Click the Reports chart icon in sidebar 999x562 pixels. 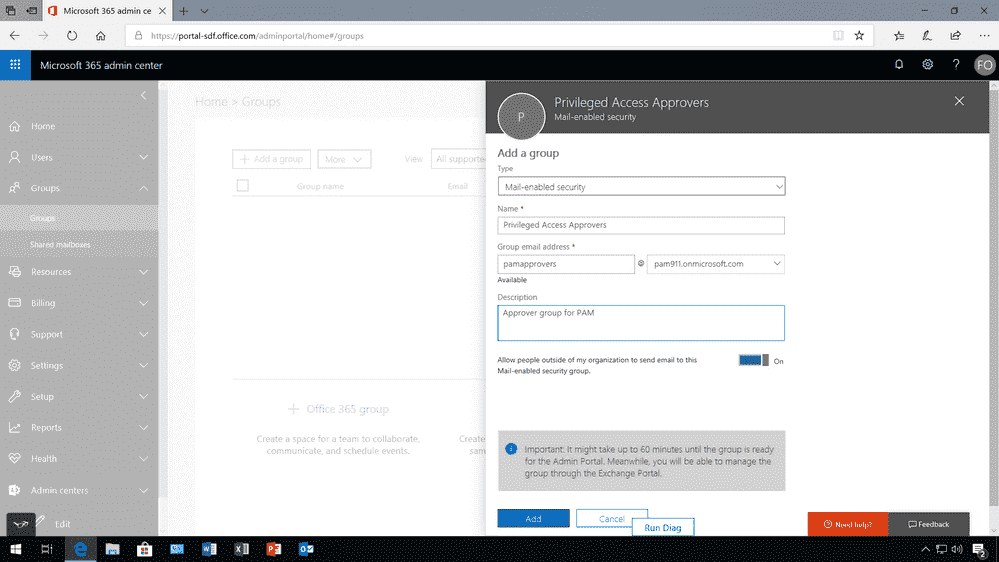15,428
